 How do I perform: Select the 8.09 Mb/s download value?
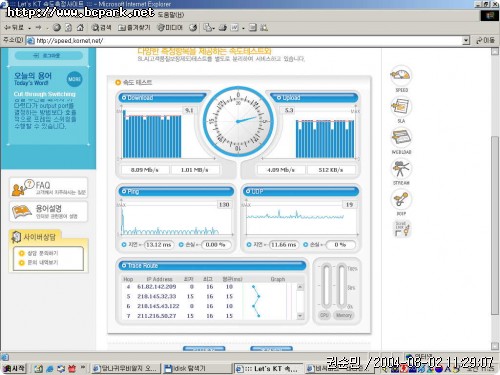145,170
